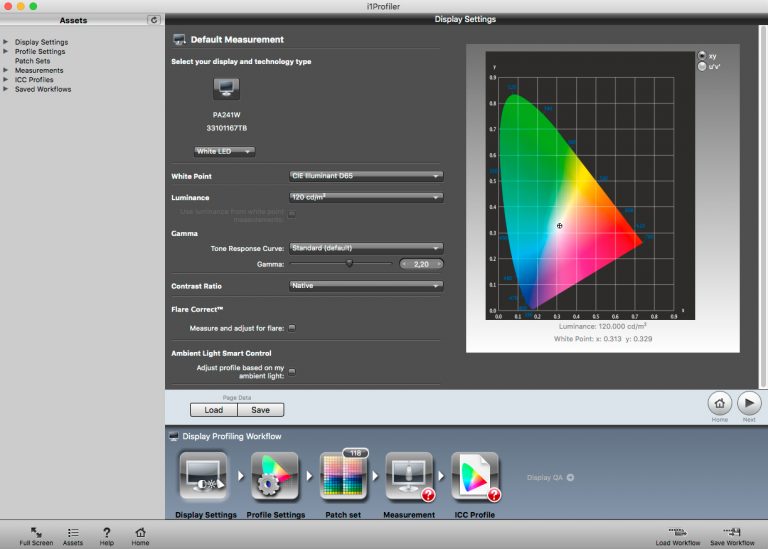Open the Contrast Ratio dropdown
This screenshot has height=549, width=768.
(x=366, y=286)
